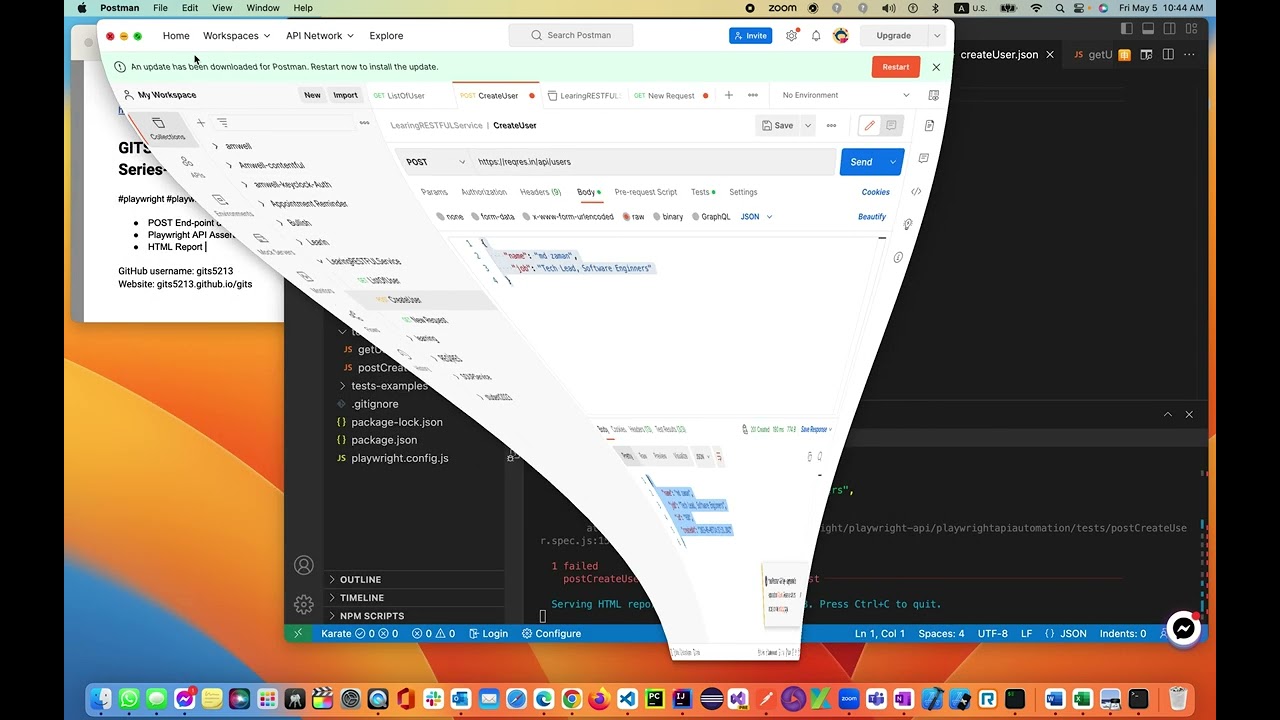Open the code snippet icon in right sidebar
This screenshot has height=720, width=1280.
click(x=916, y=192)
